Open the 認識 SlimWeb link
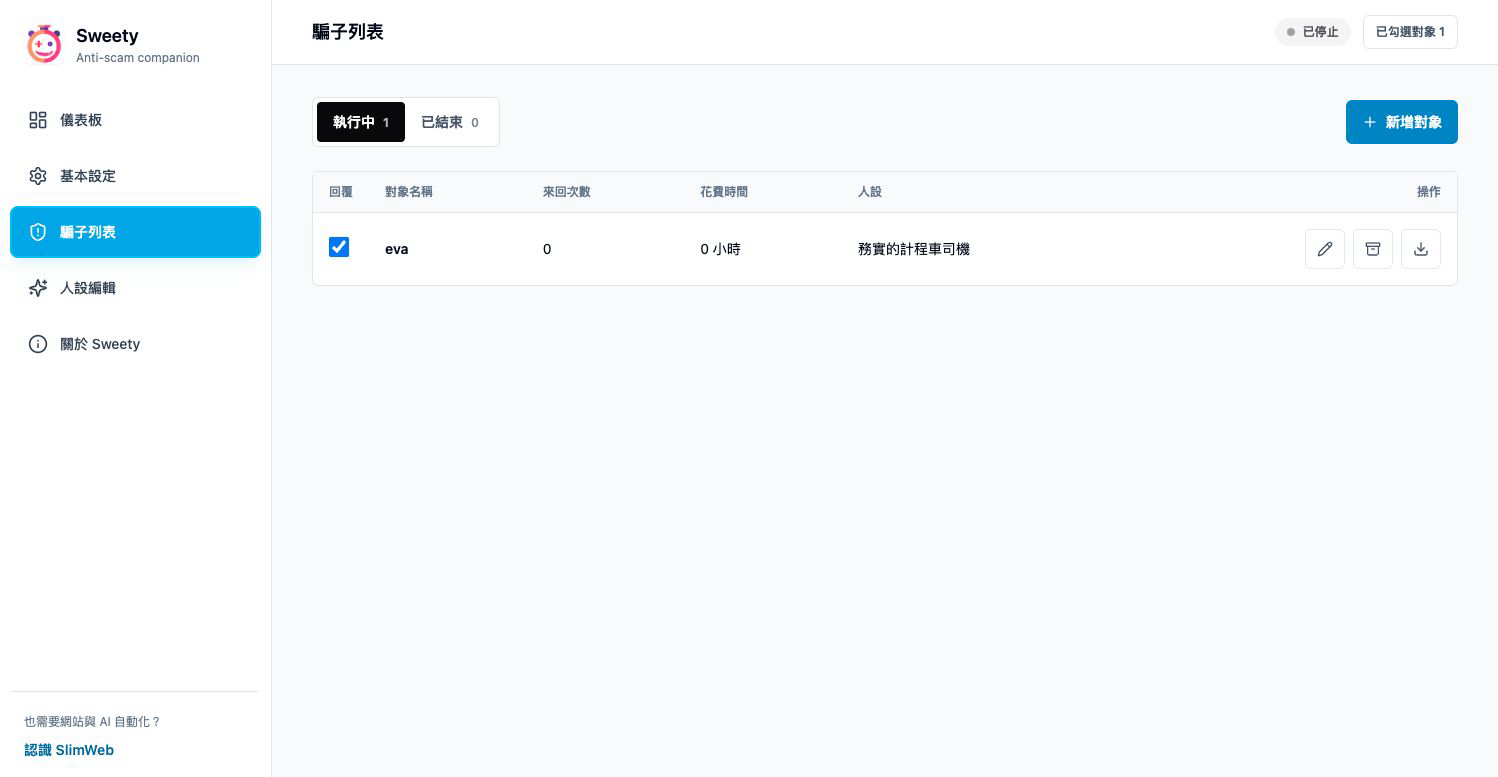Screen dimensions: 1498x777 (x=69, y=750)
